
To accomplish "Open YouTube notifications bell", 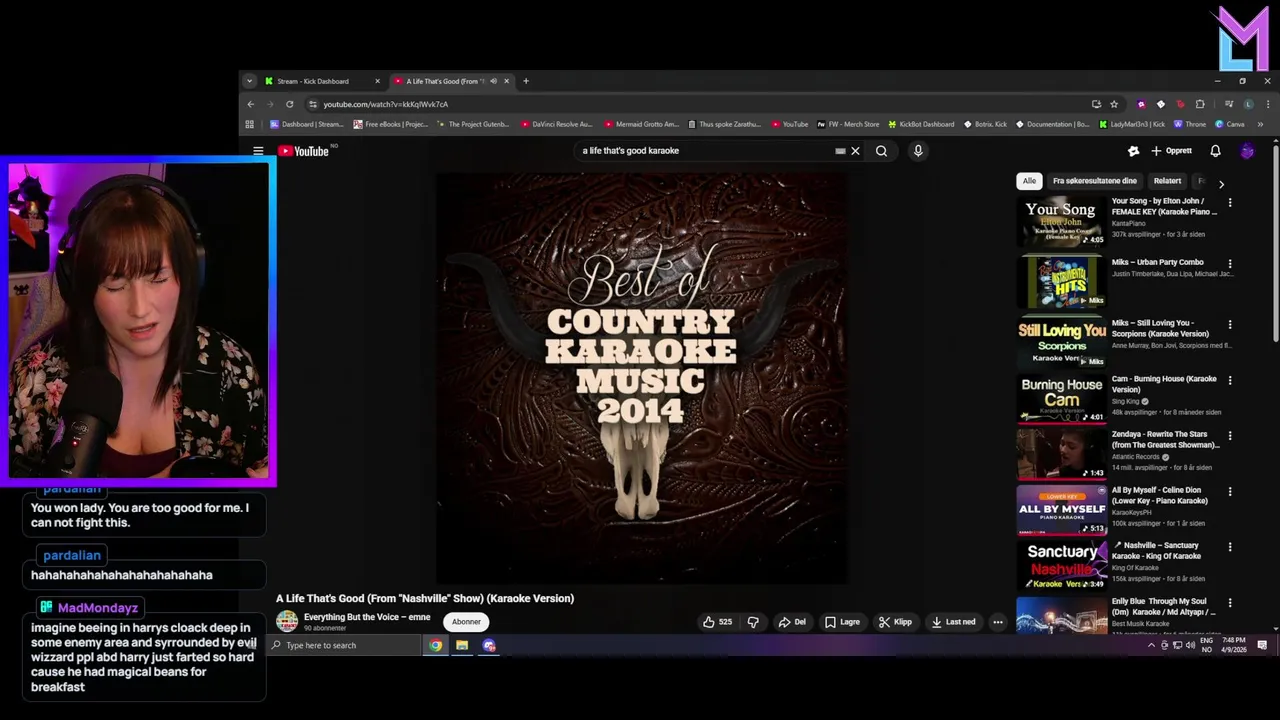I will (1215, 151).
